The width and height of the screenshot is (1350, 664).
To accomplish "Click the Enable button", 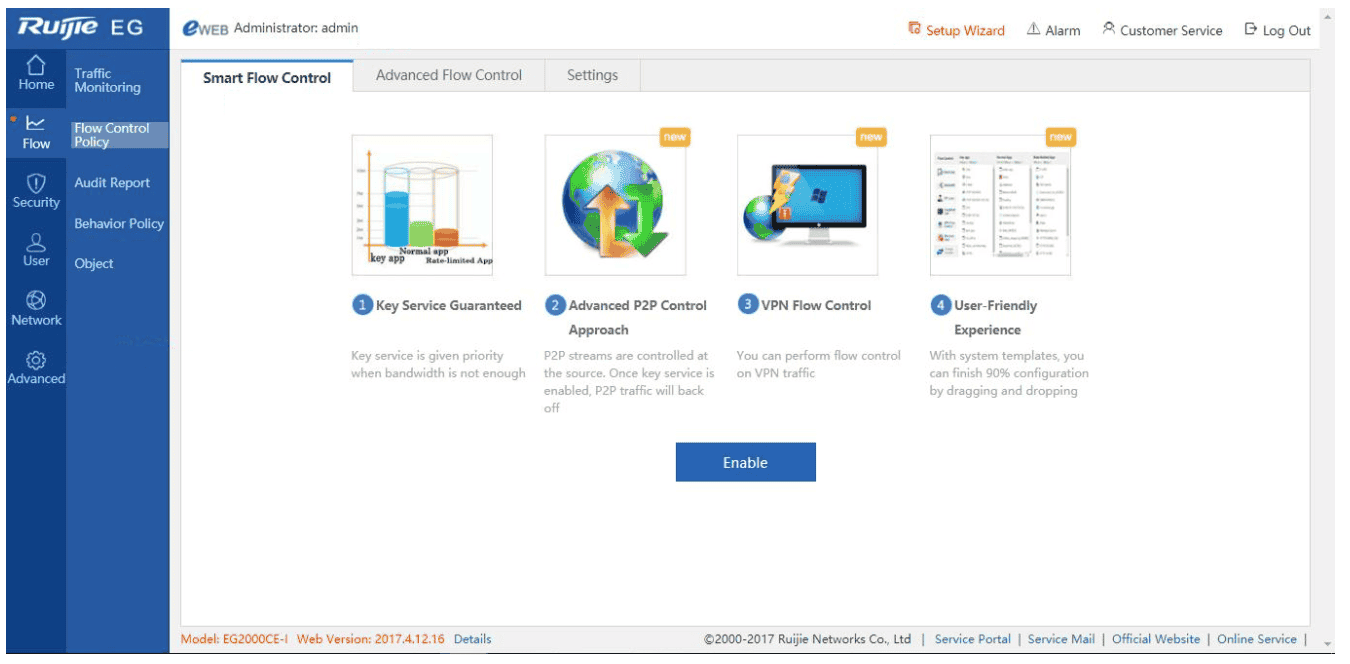I will 745,462.
